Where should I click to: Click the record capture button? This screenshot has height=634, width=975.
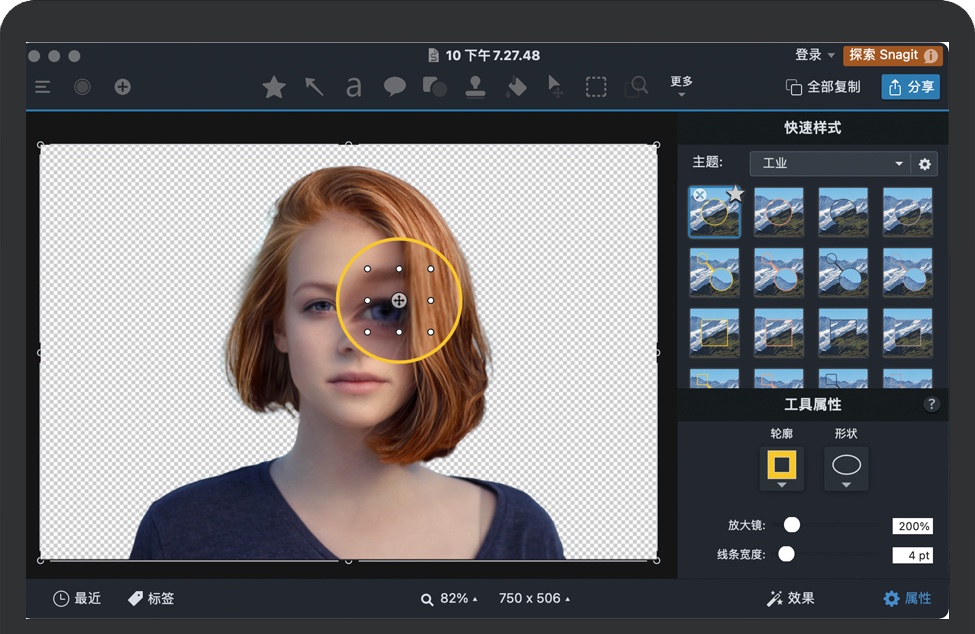[x=82, y=87]
